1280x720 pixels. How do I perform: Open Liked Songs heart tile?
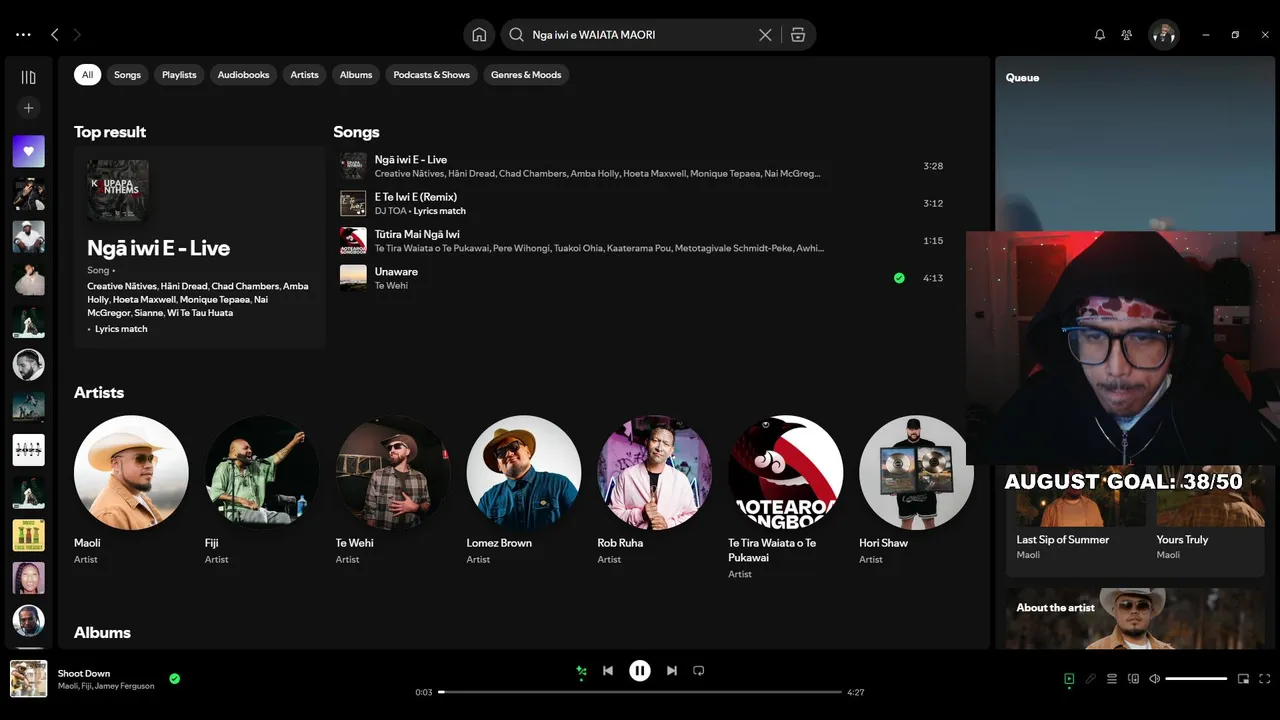click(28, 151)
